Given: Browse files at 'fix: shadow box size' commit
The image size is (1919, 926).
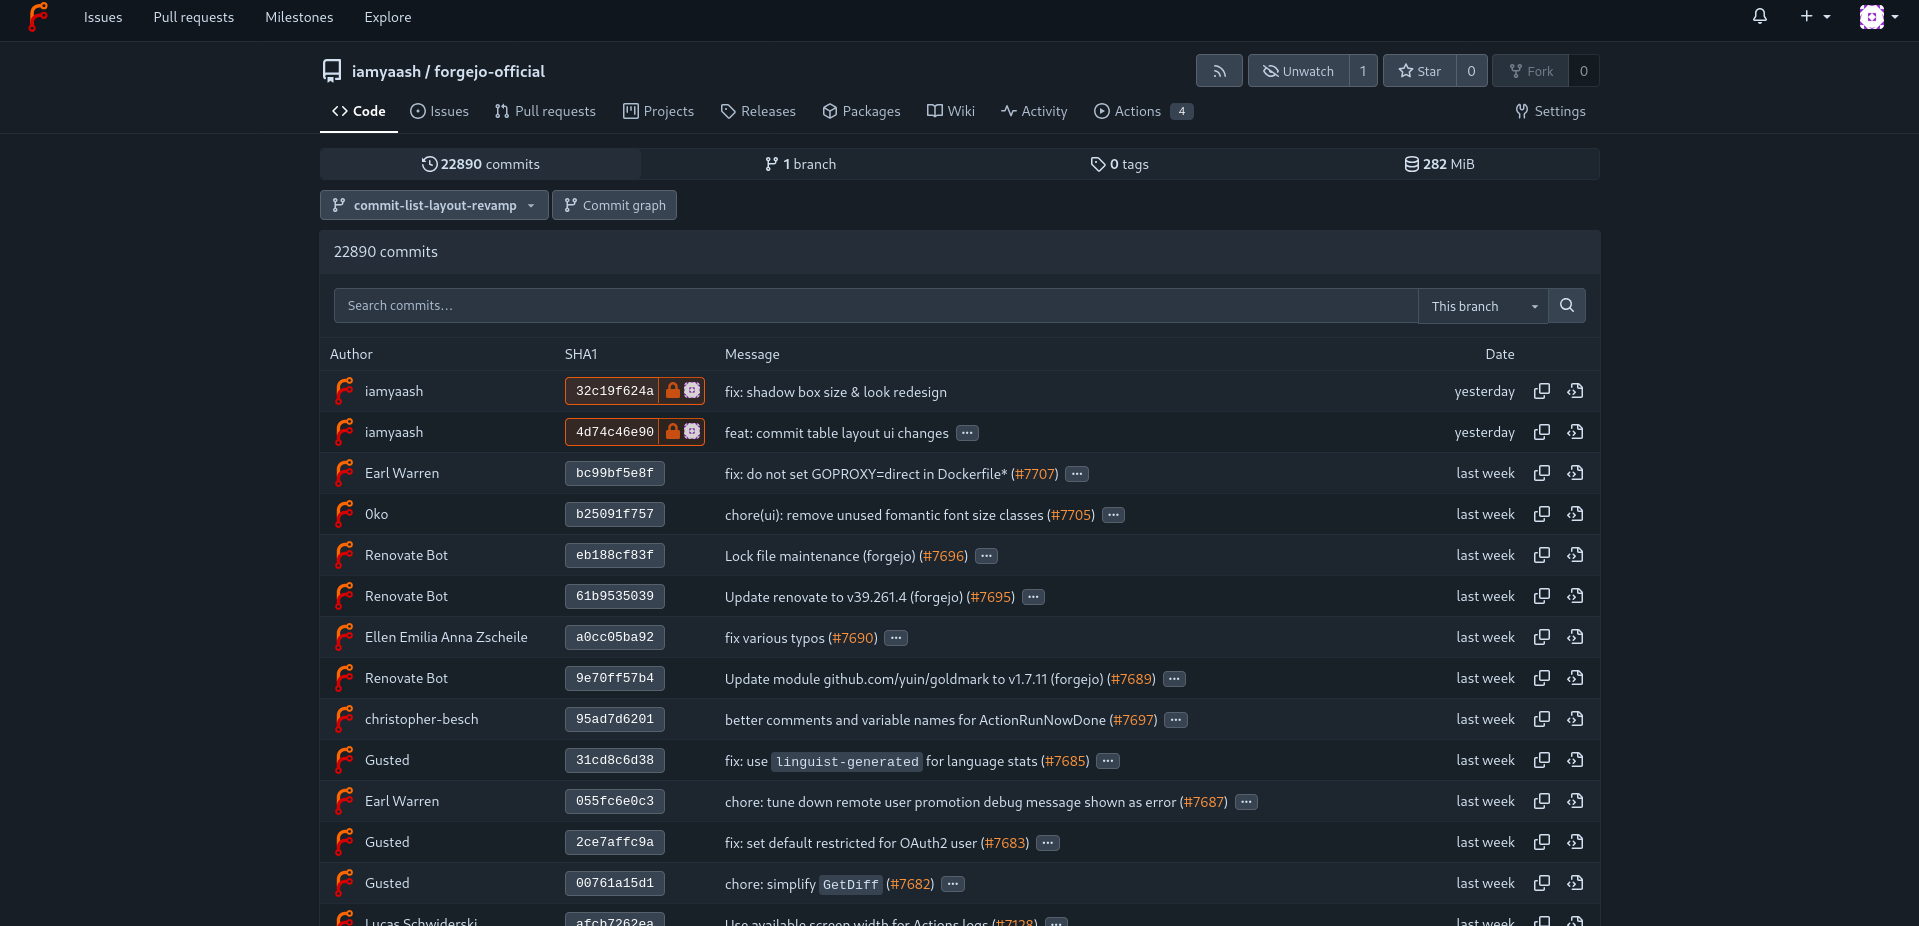Looking at the screenshot, I should pyautogui.click(x=1575, y=391).
